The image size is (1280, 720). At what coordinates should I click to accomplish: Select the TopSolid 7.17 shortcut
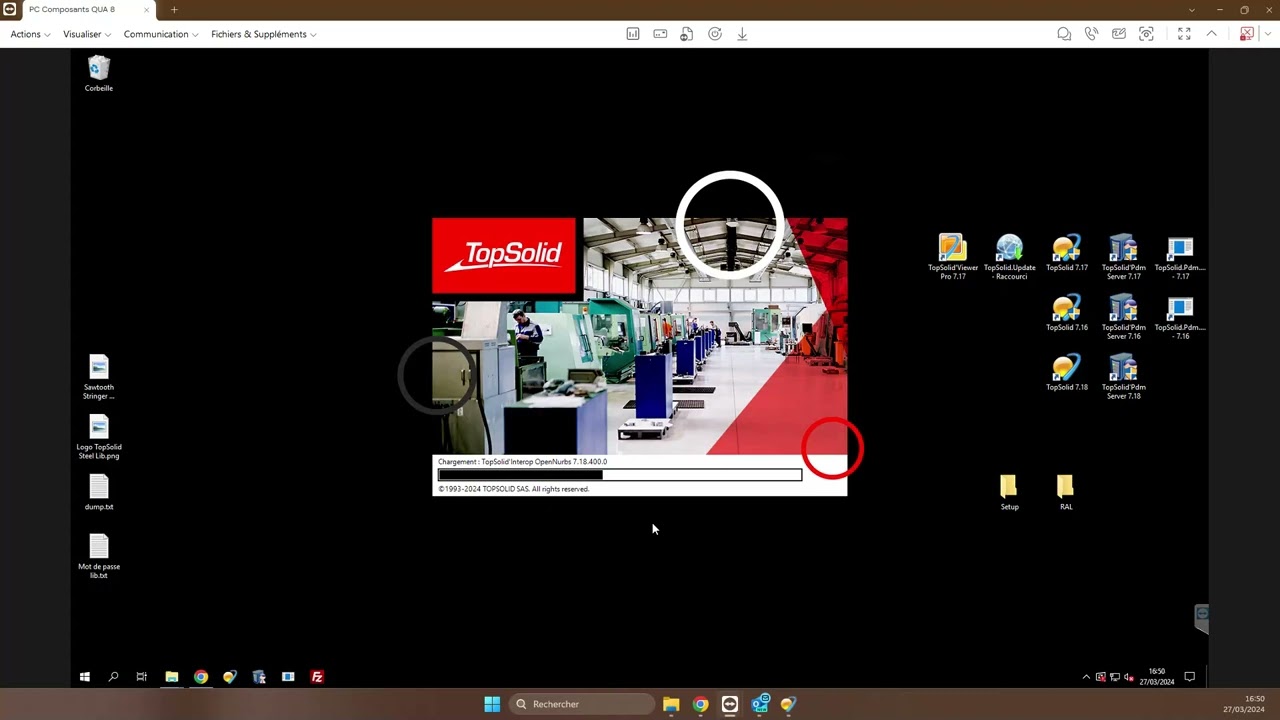pos(1067,253)
